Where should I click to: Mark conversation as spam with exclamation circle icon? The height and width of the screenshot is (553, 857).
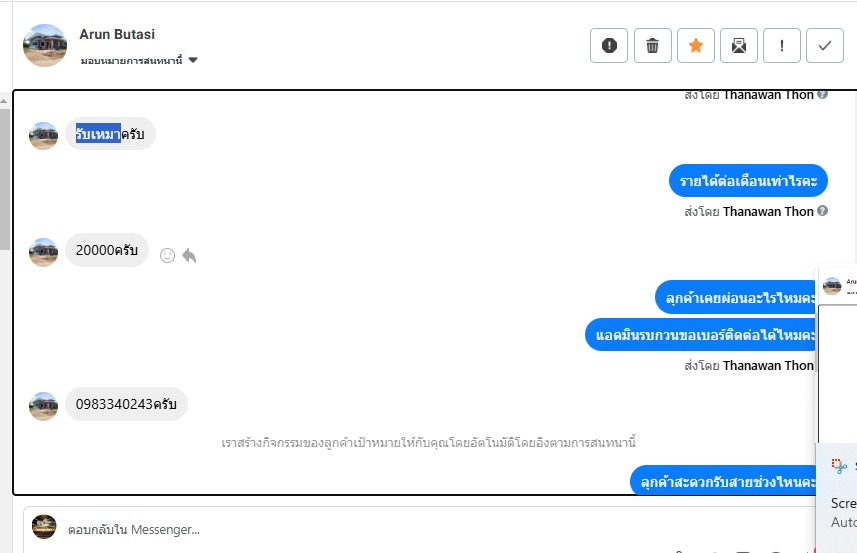tap(609, 45)
